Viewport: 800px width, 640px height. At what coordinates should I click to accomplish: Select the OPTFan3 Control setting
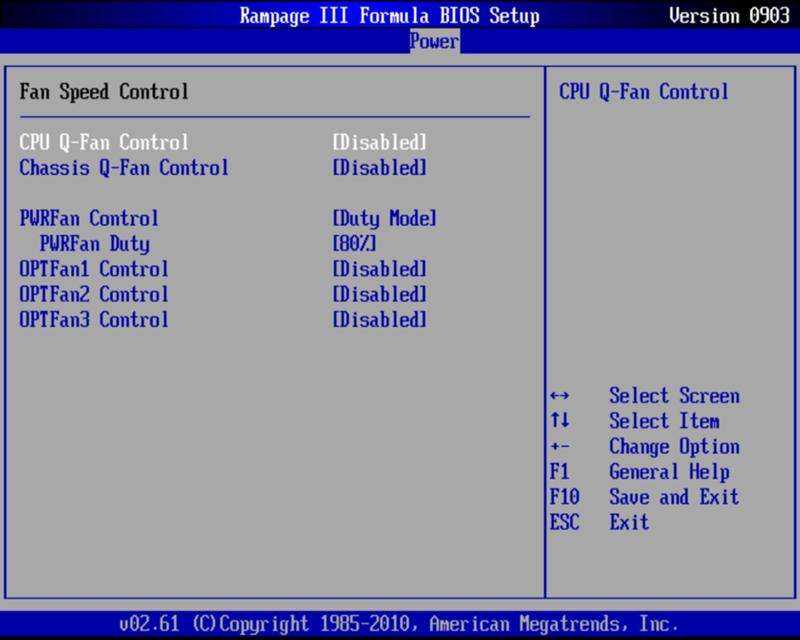94,319
